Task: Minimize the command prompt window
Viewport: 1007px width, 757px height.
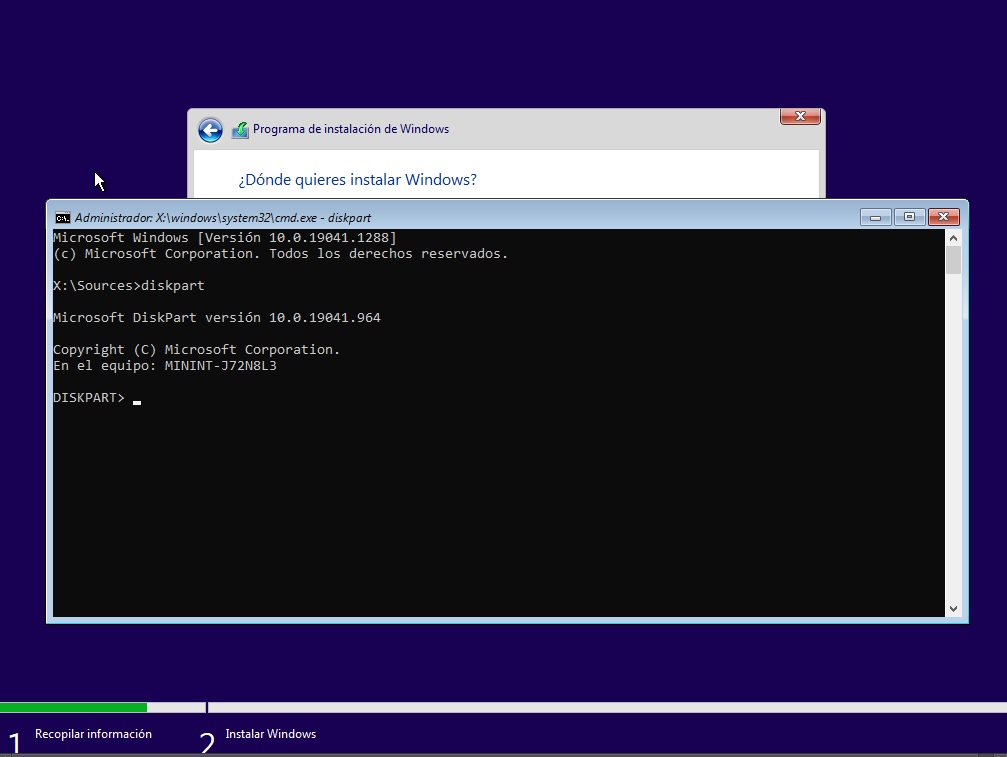Action: [x=875, y=217]
